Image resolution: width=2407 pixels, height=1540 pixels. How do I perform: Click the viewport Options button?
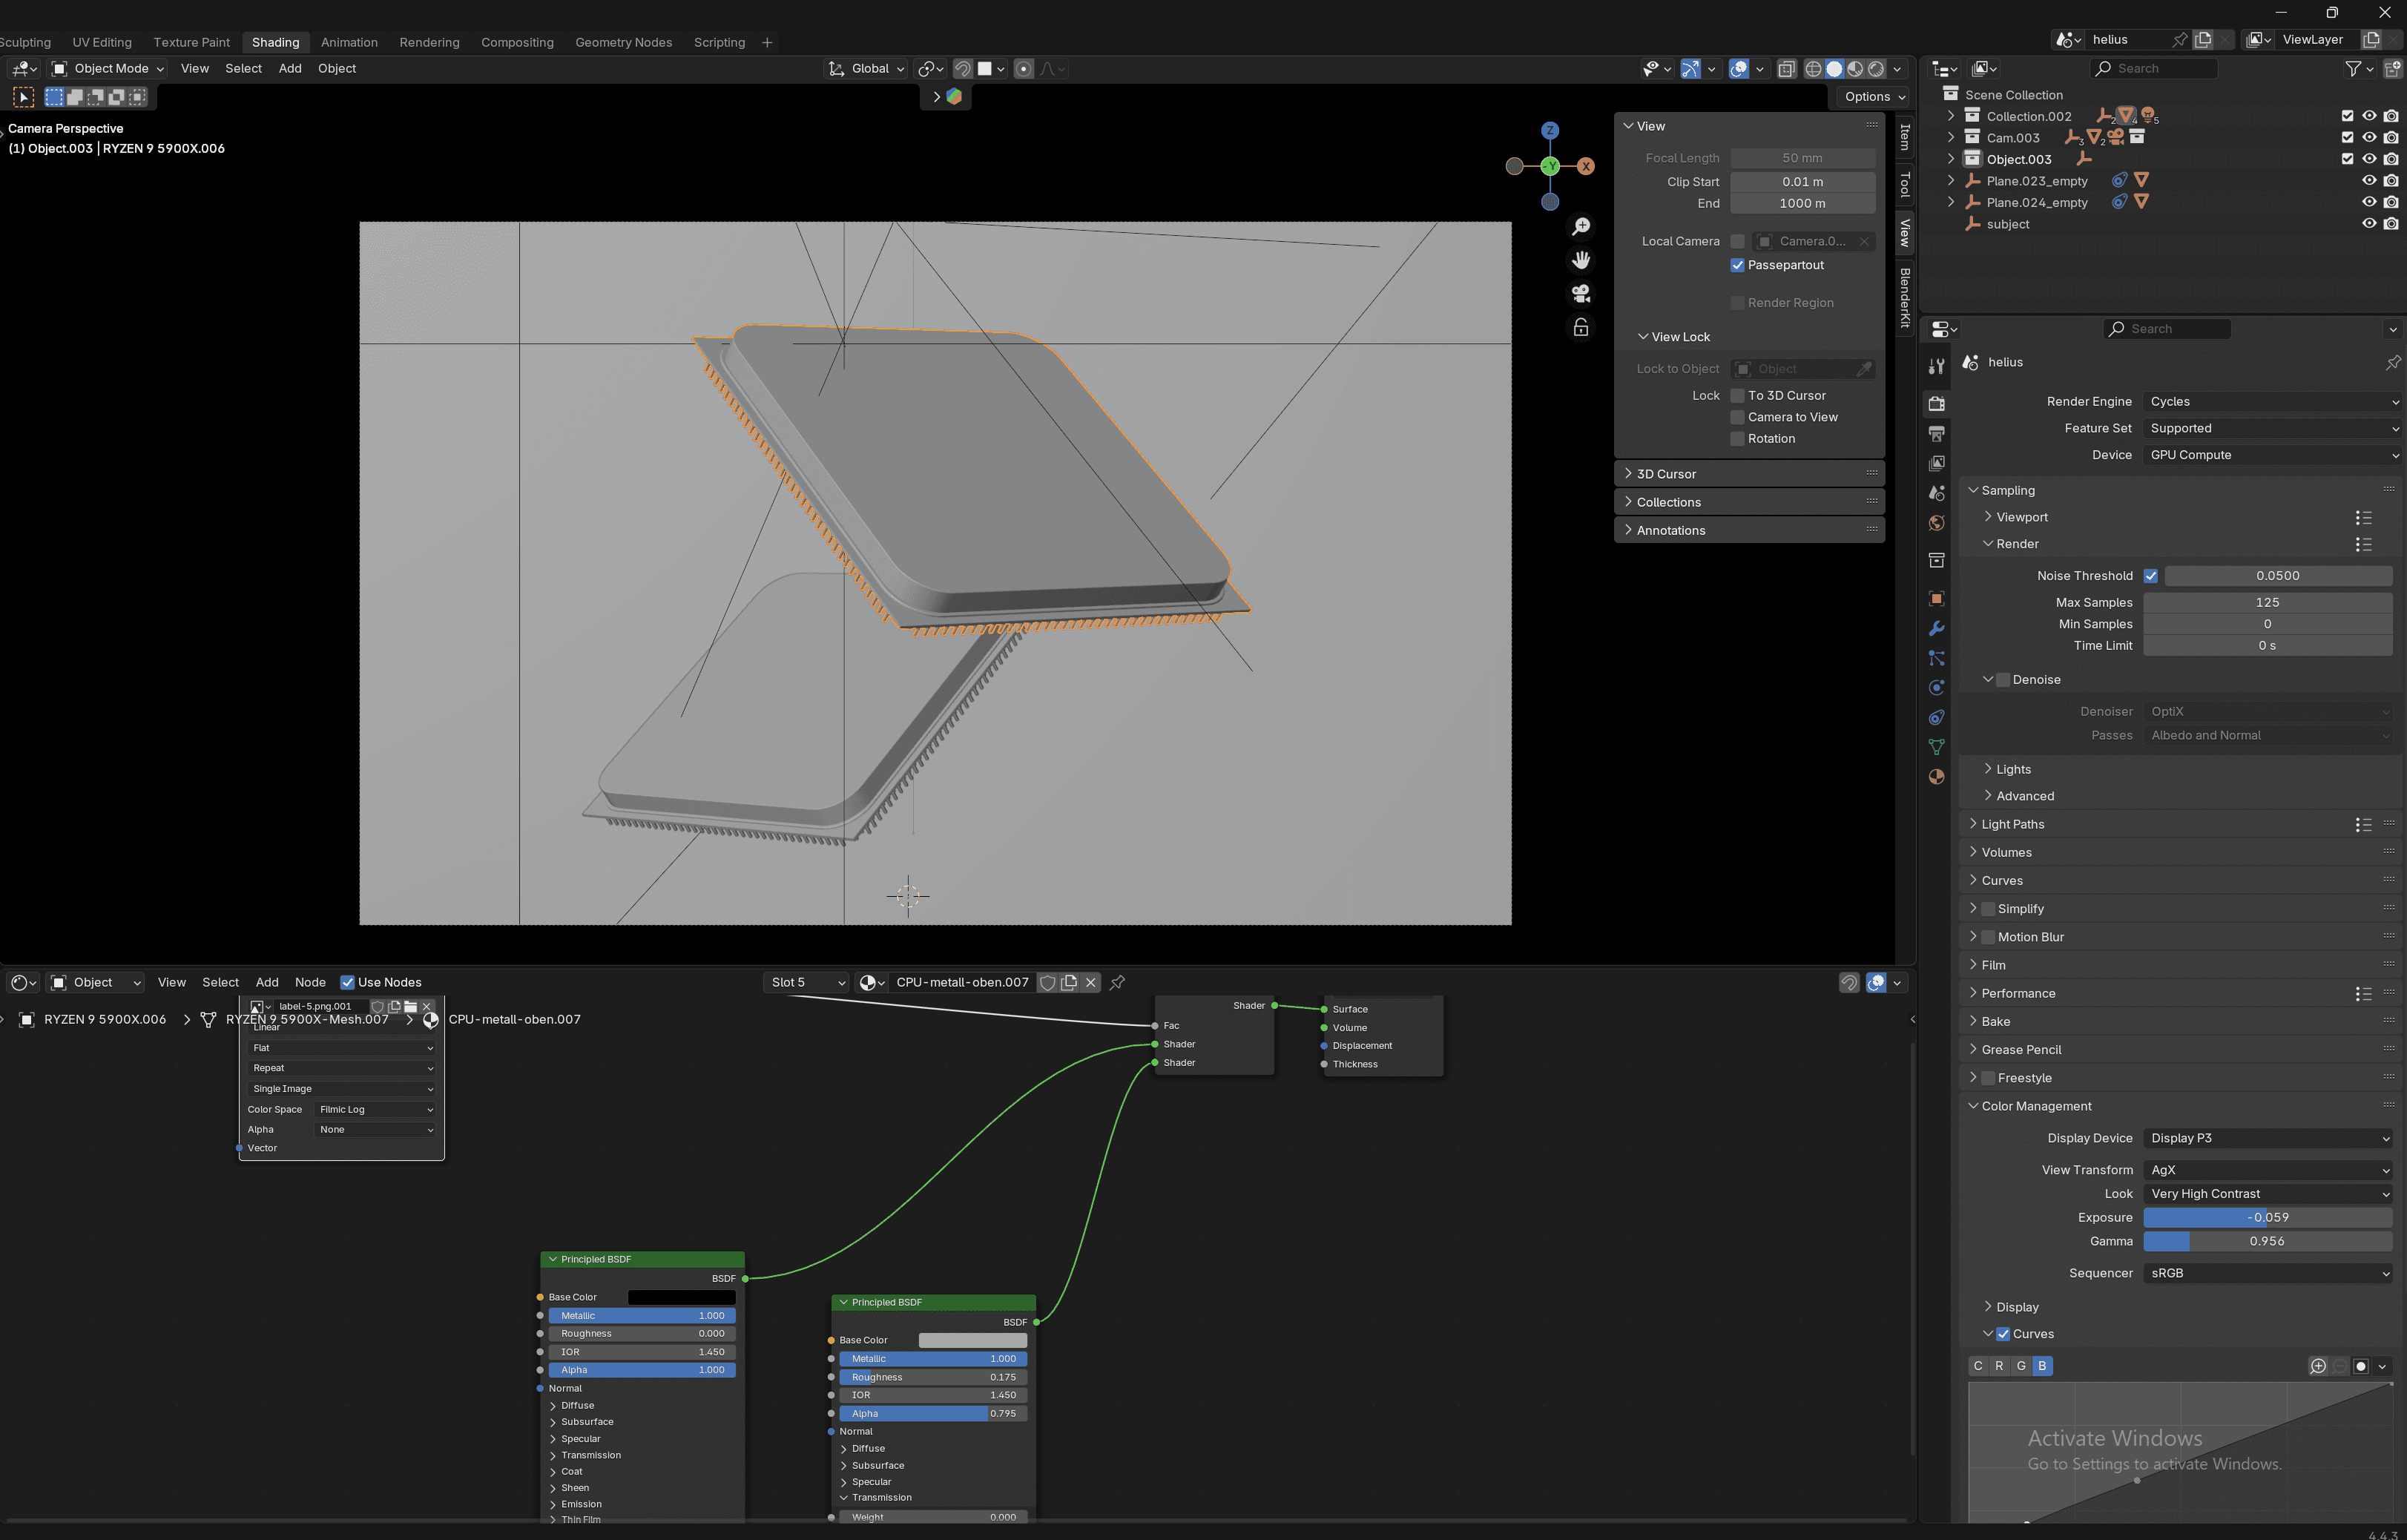[1873, 97]
